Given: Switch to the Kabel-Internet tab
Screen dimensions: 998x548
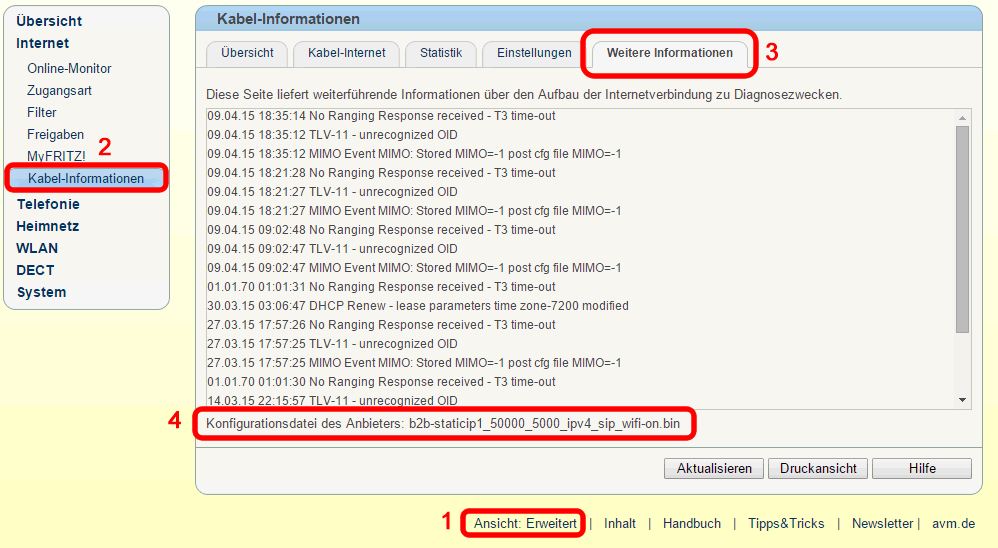Looking at the screenshot, I should click(x=346, y=53).
